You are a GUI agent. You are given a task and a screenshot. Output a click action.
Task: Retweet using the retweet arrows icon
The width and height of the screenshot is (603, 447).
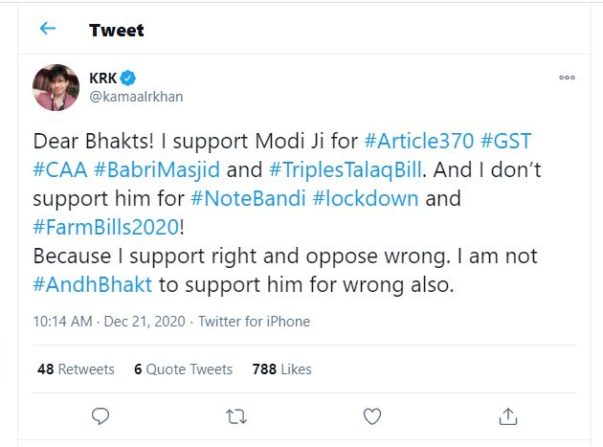[x=236, y=415]
